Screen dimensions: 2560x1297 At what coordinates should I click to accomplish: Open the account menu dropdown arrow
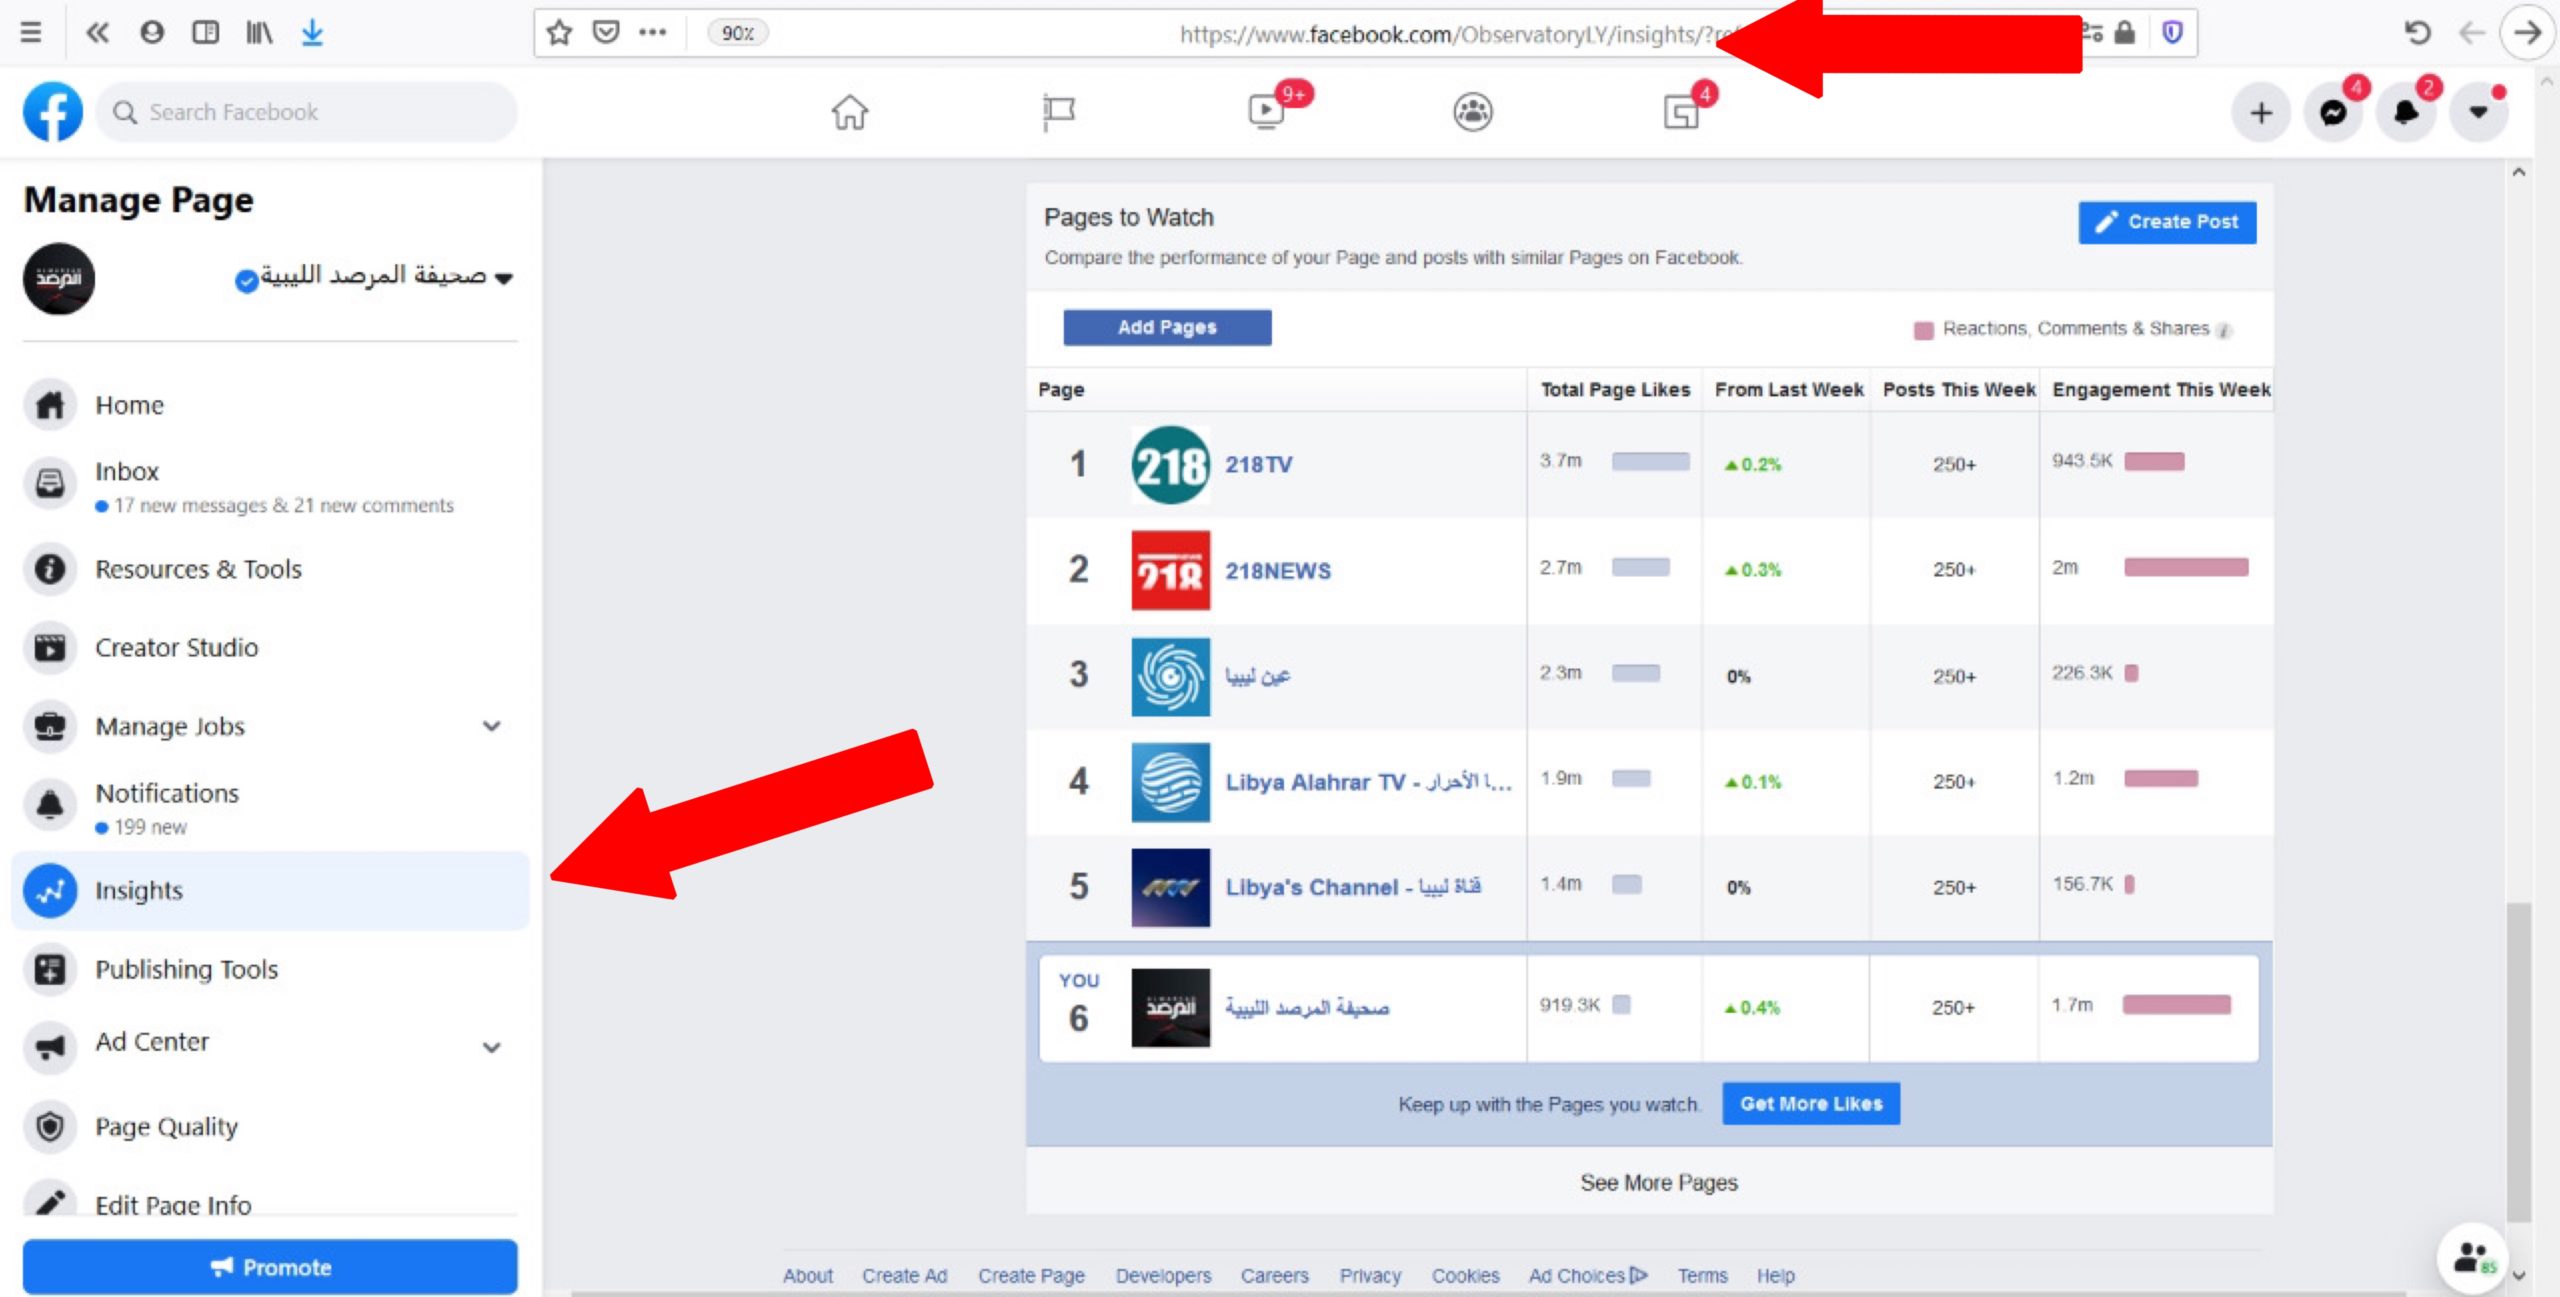[x=2478, y=113]
